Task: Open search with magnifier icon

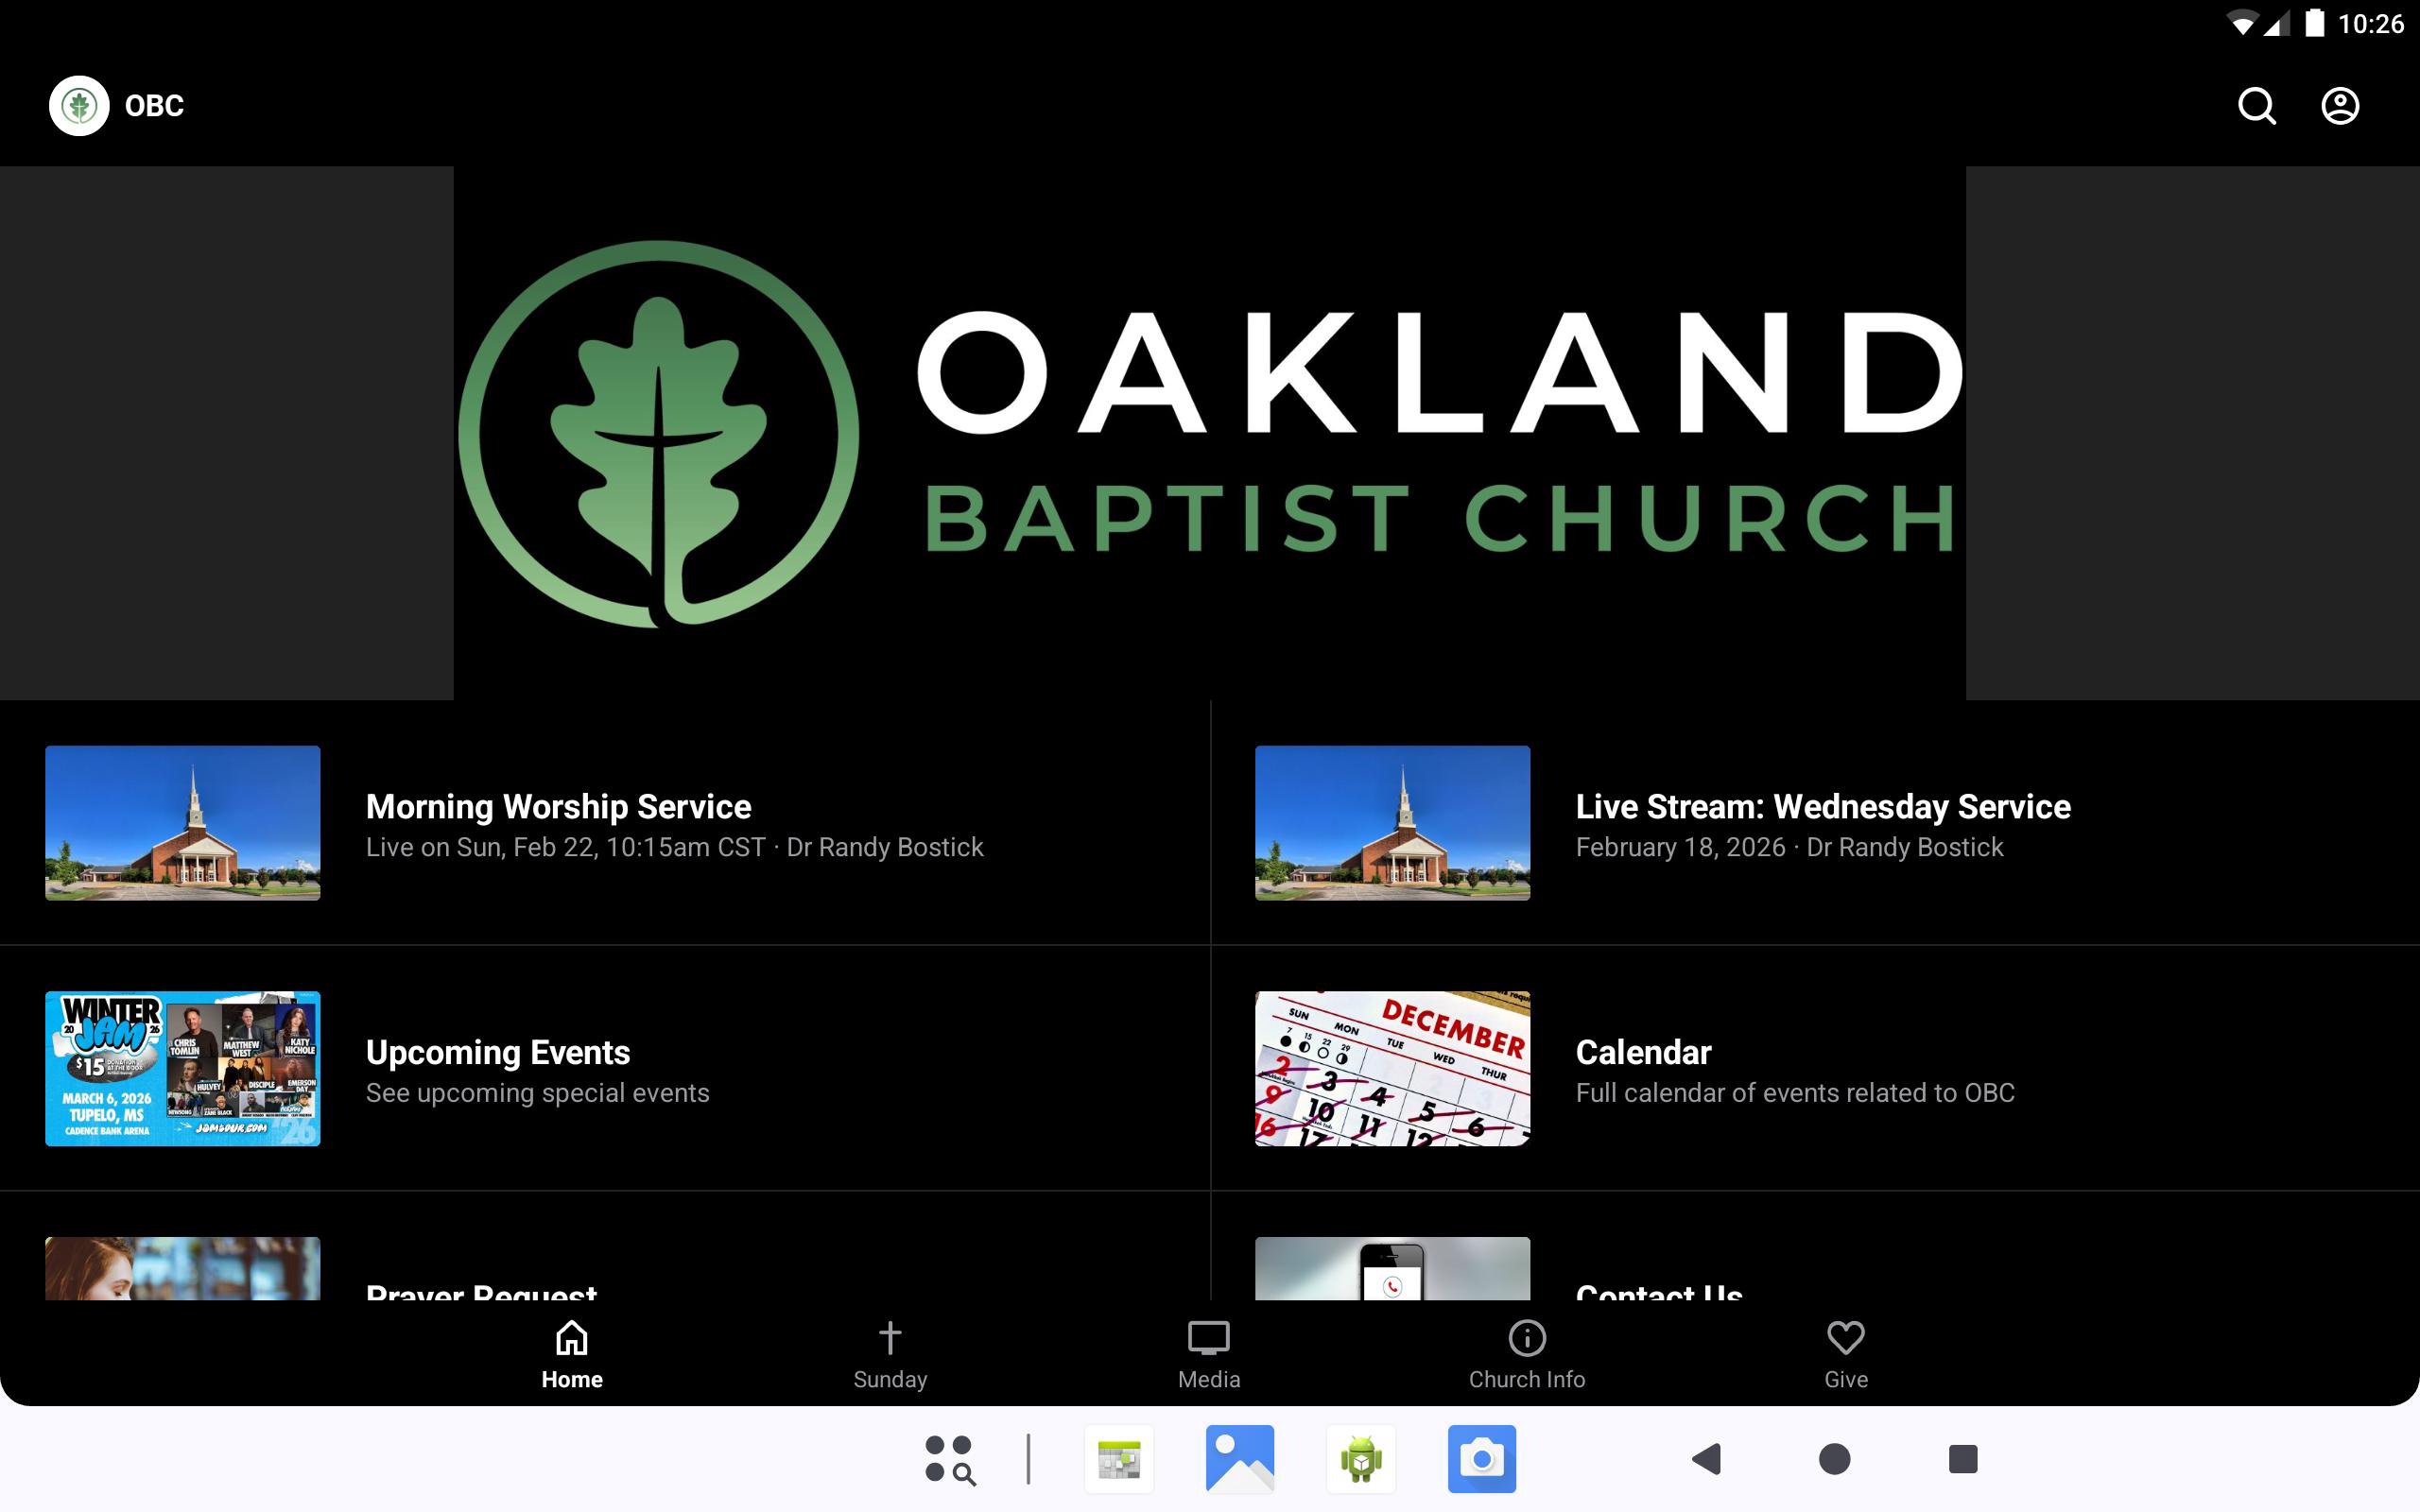Action: (x=2256, y=106)
